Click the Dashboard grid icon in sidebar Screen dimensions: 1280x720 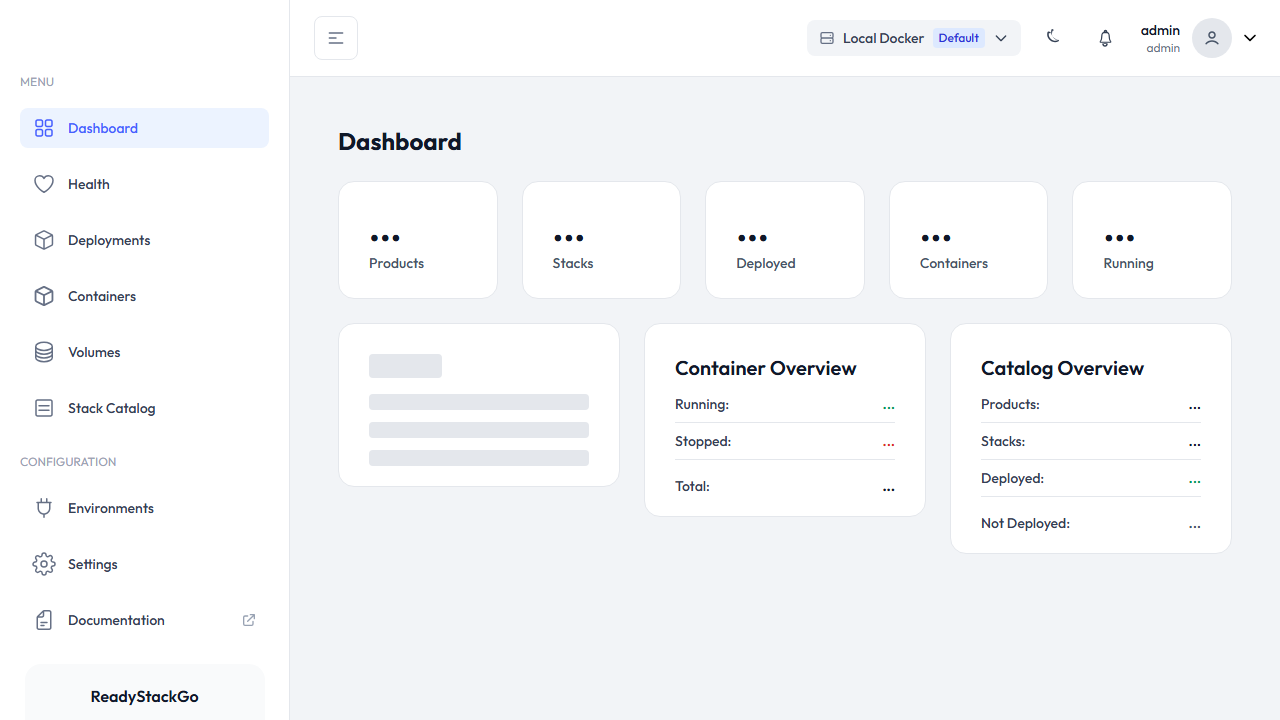(x=44, y=128)
